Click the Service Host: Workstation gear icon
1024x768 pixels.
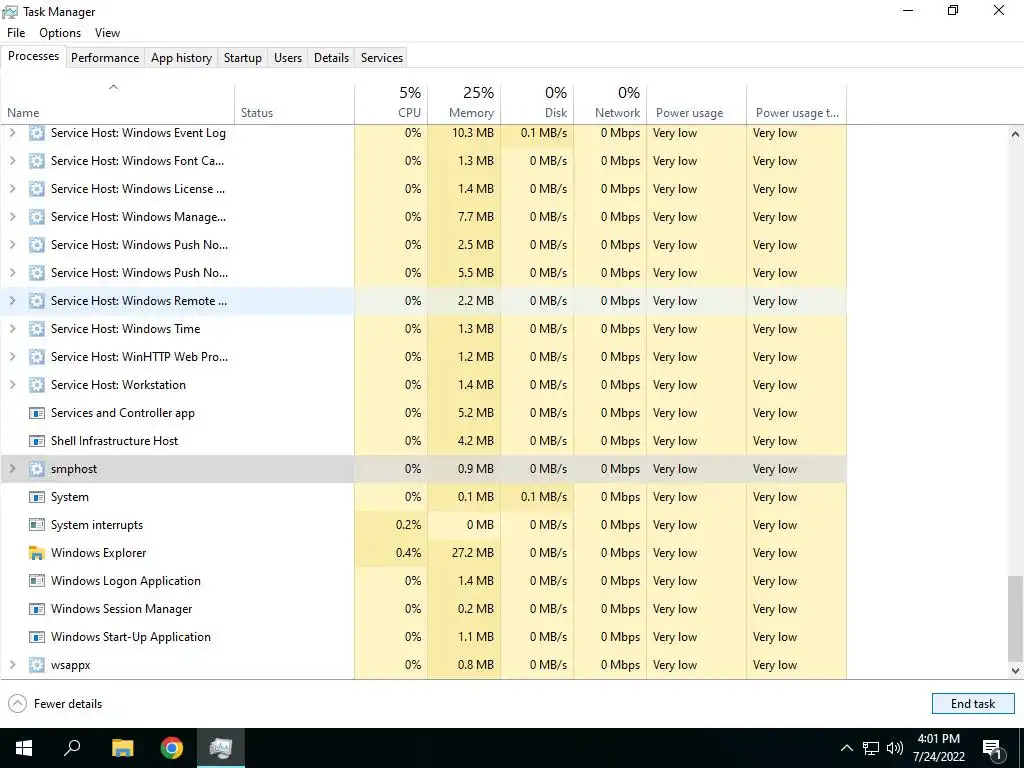37,385
